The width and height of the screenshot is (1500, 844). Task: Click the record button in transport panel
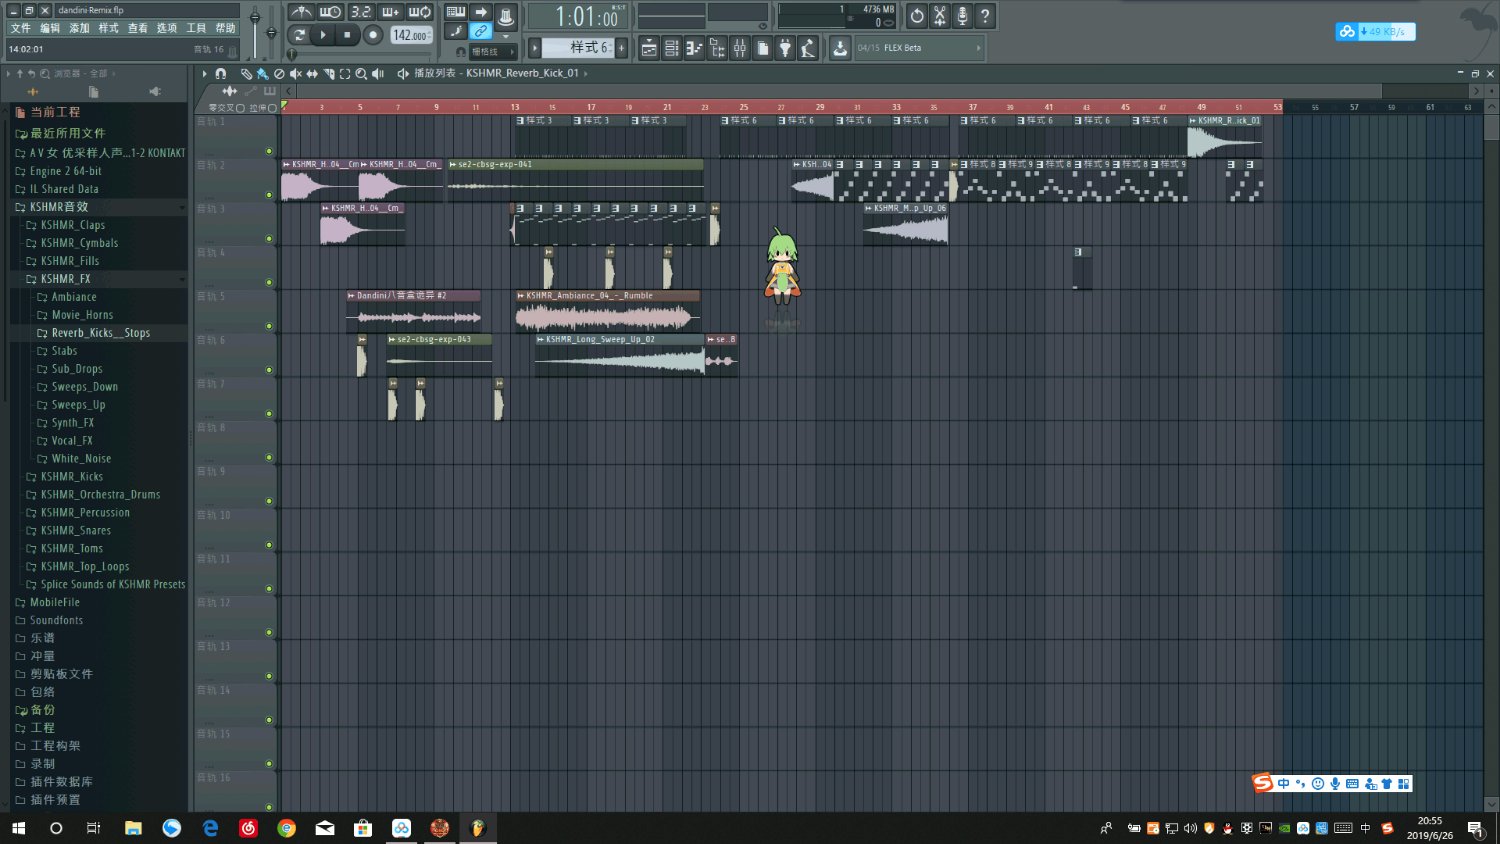click(373, 35)
